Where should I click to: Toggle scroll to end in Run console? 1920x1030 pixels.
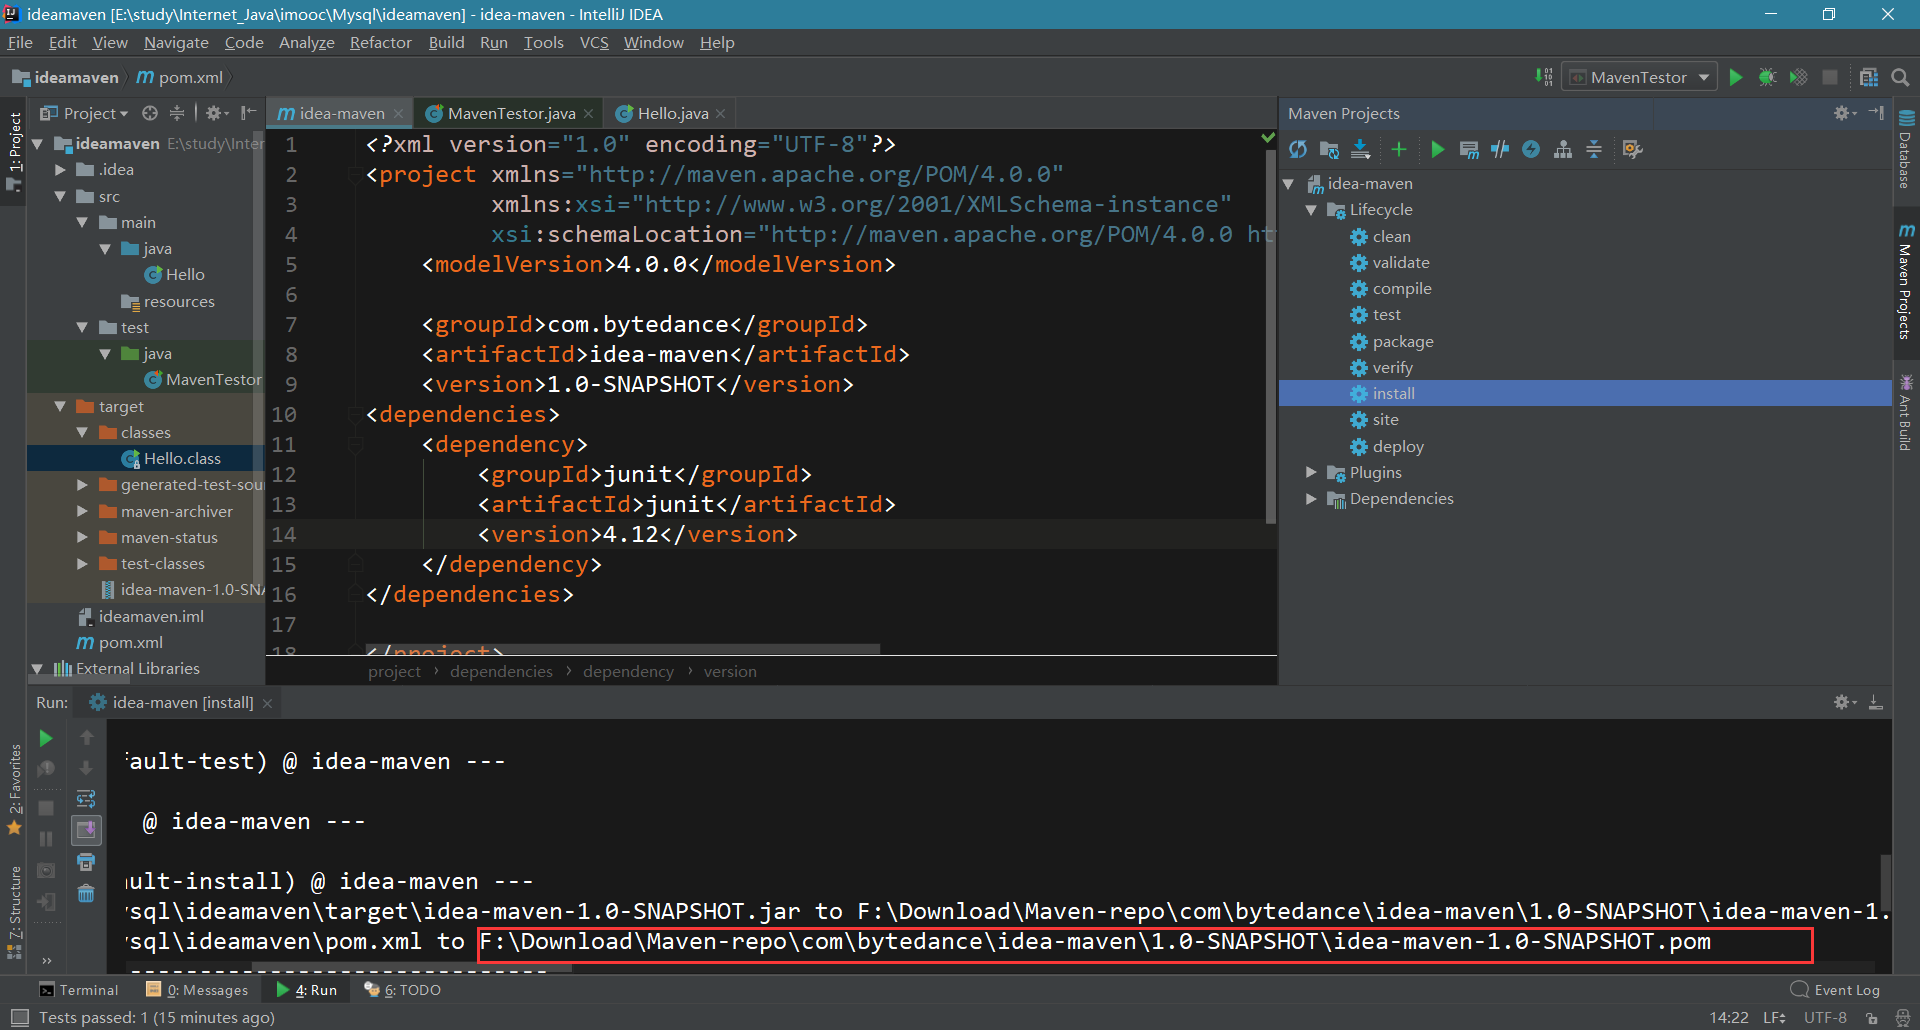pyautogui.click(x=86, y=830)
